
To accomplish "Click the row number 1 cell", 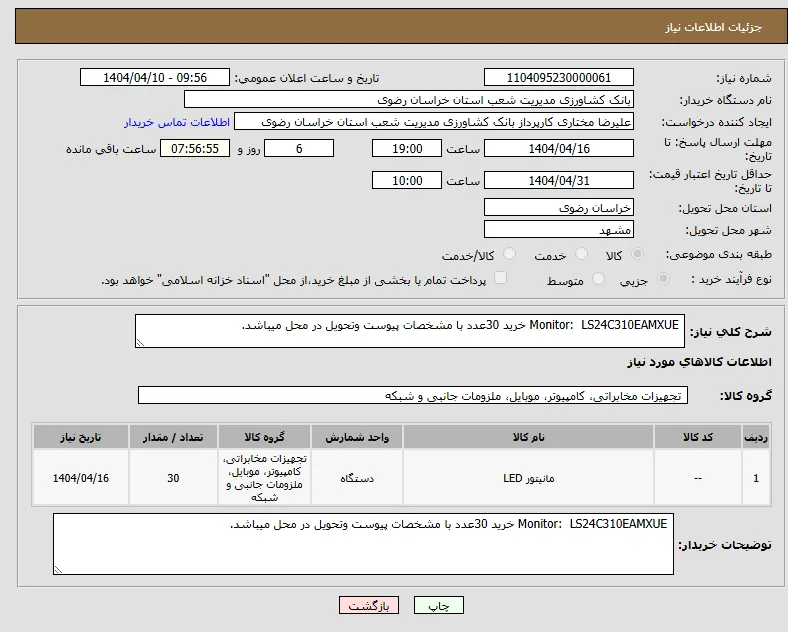I will (756, 478).
